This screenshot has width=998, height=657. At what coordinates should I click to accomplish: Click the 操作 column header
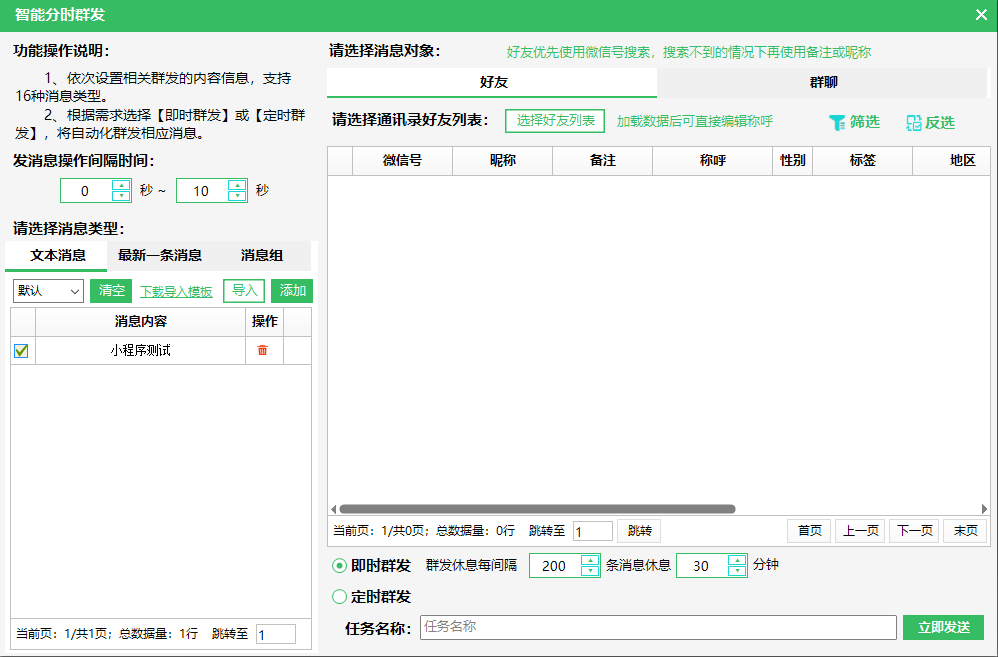pyautogui.click(x=265, y=321)
